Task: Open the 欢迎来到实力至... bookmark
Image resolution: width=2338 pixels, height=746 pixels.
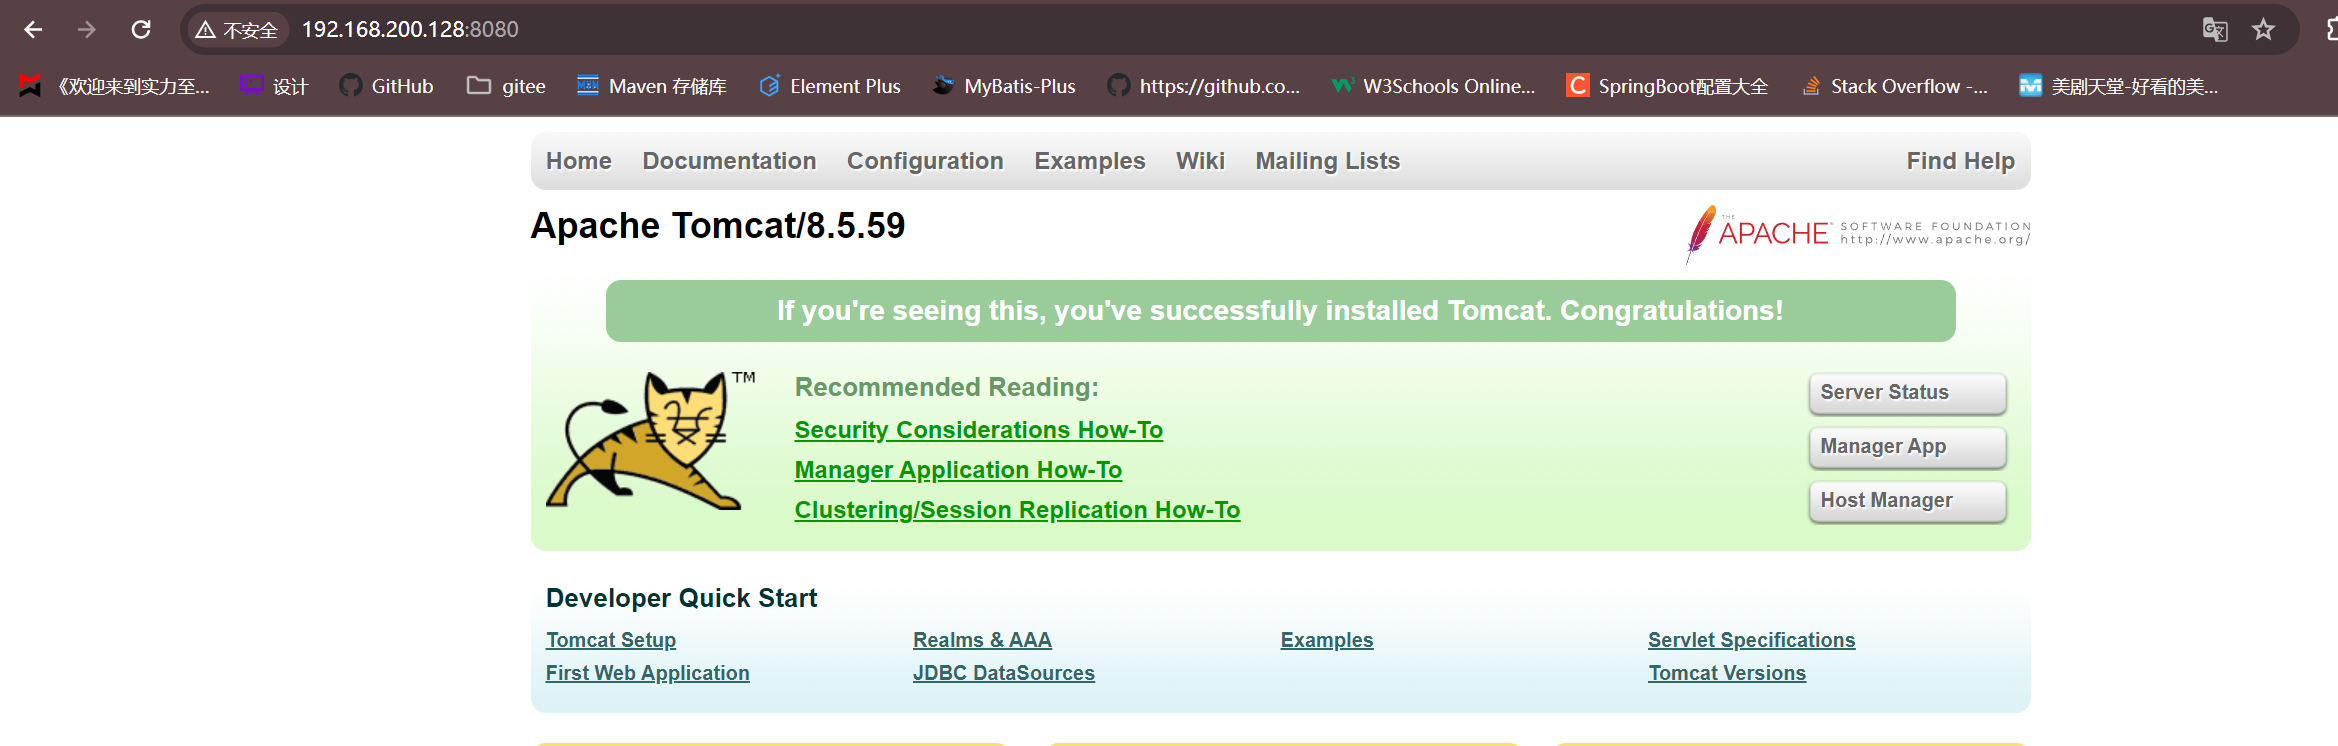Action: tap(114, 86)
